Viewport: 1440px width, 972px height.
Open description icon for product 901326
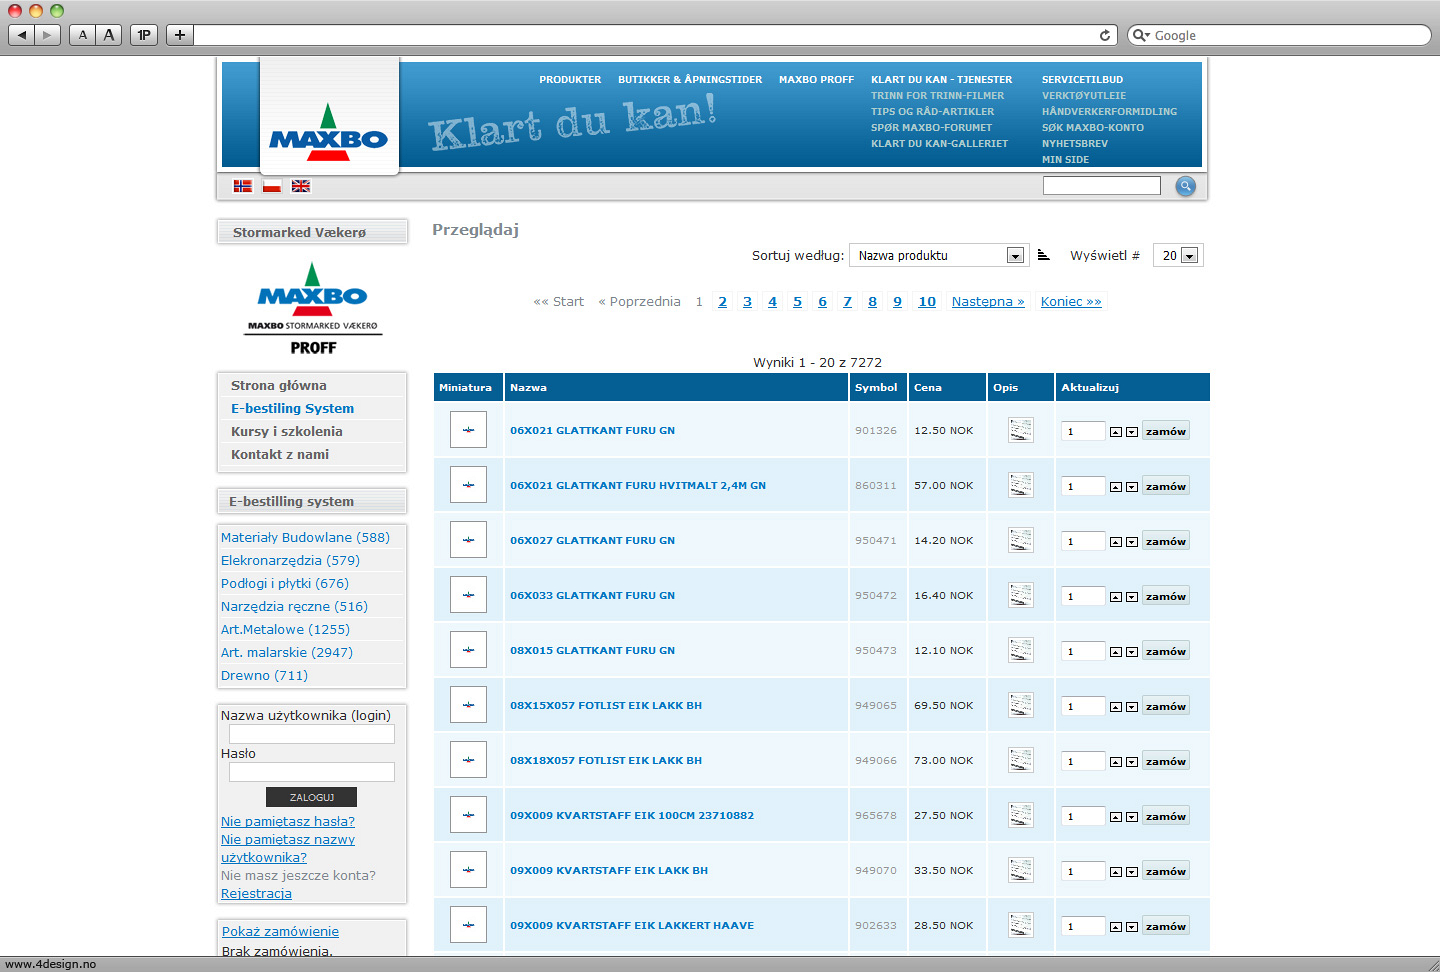[1020, 430]
